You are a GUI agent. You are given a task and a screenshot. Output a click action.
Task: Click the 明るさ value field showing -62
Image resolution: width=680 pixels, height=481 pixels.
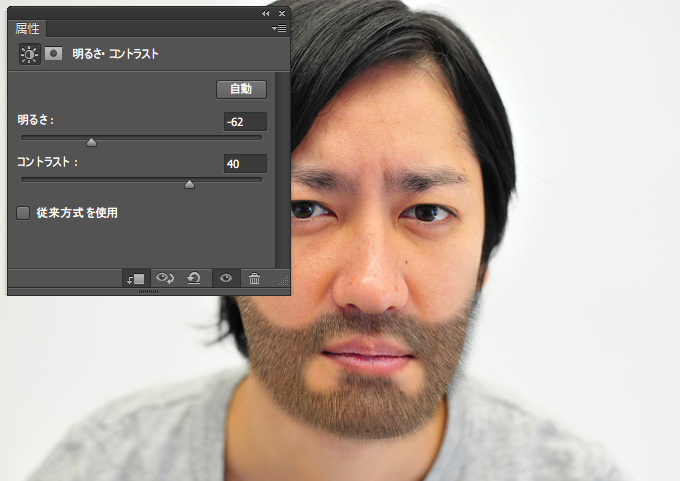click(x=245, y=122)
